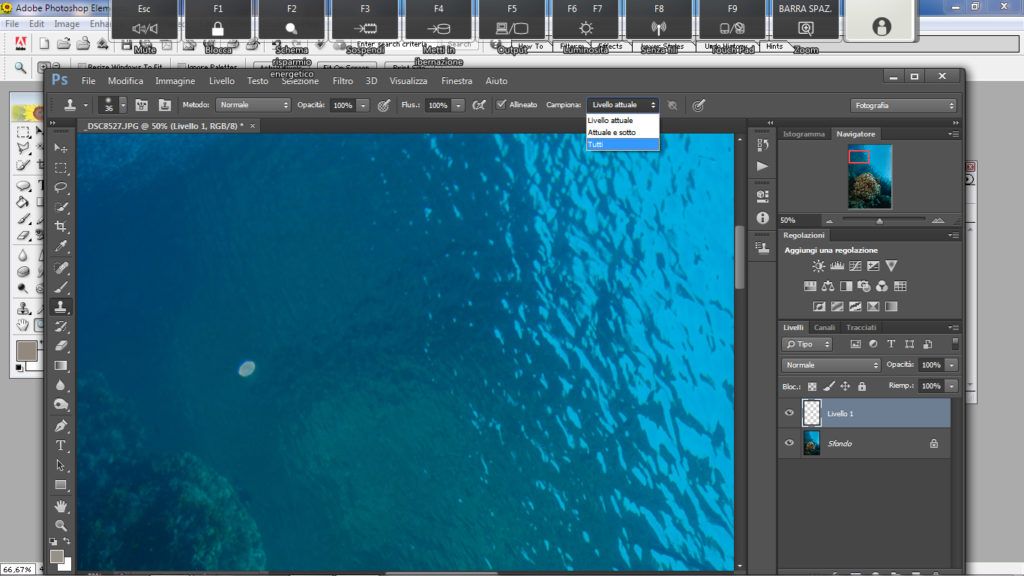The image size is (1024, 576).
Task: Open the Fotografia workspace dropdown
Action: 903,105
